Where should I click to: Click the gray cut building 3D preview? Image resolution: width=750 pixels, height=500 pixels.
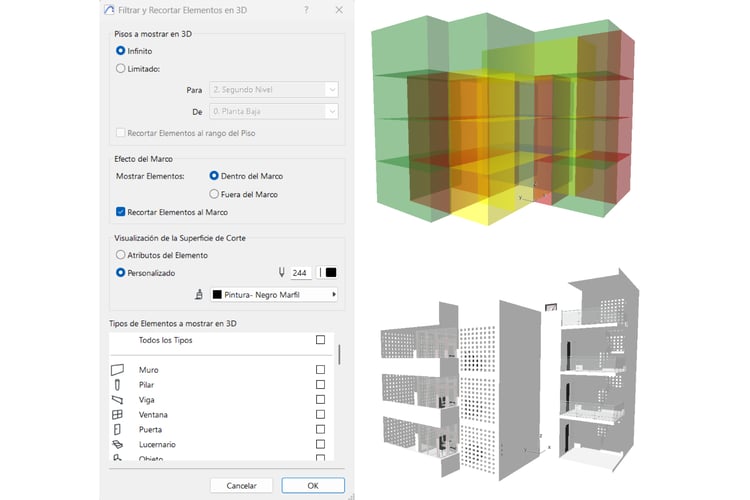[510, 376]
